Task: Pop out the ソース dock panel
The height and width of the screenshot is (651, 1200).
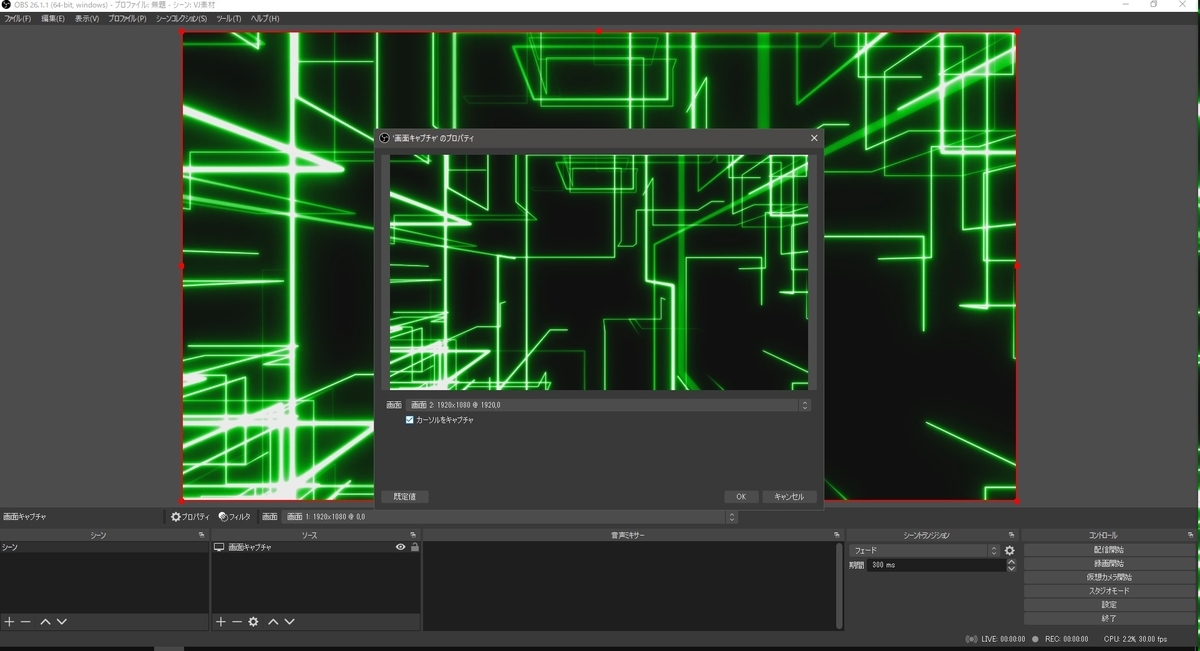Action: coord(413,535)
